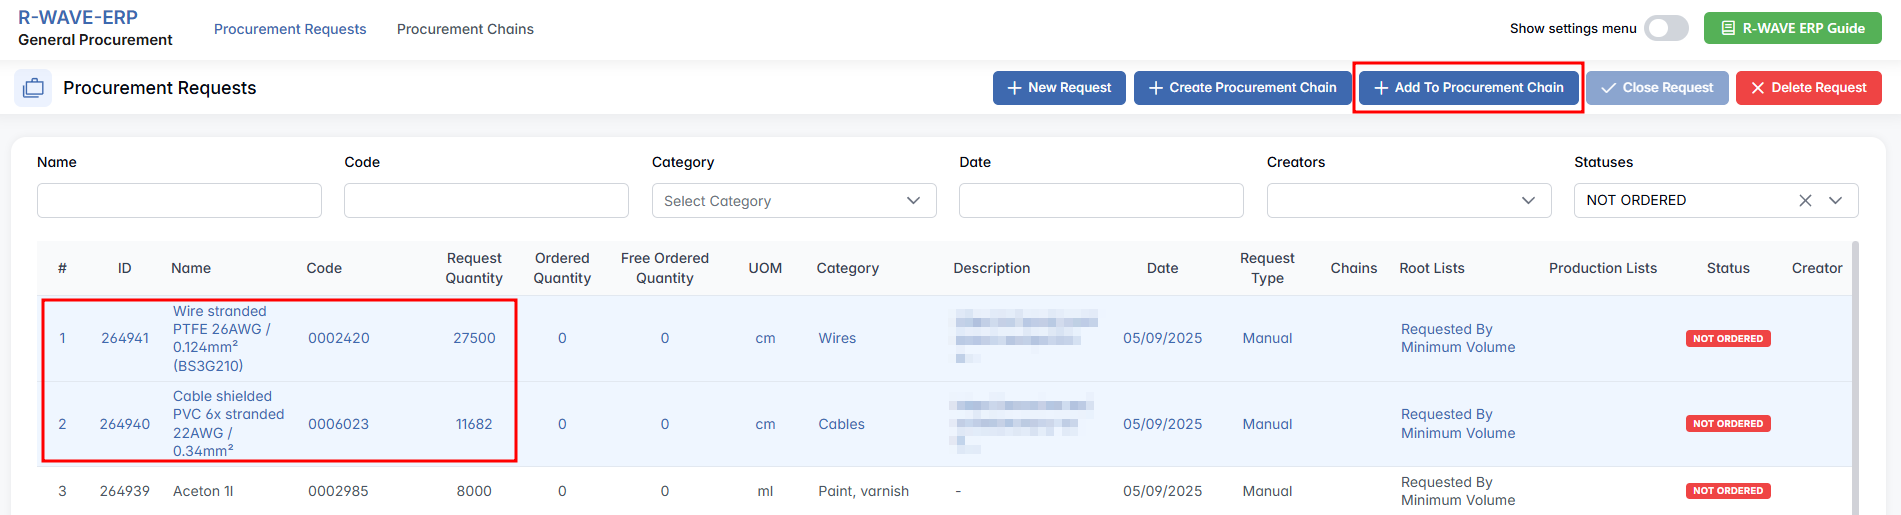Toggle the Show settings menu switch
Screen dimensions: 1901x515
1666,28
